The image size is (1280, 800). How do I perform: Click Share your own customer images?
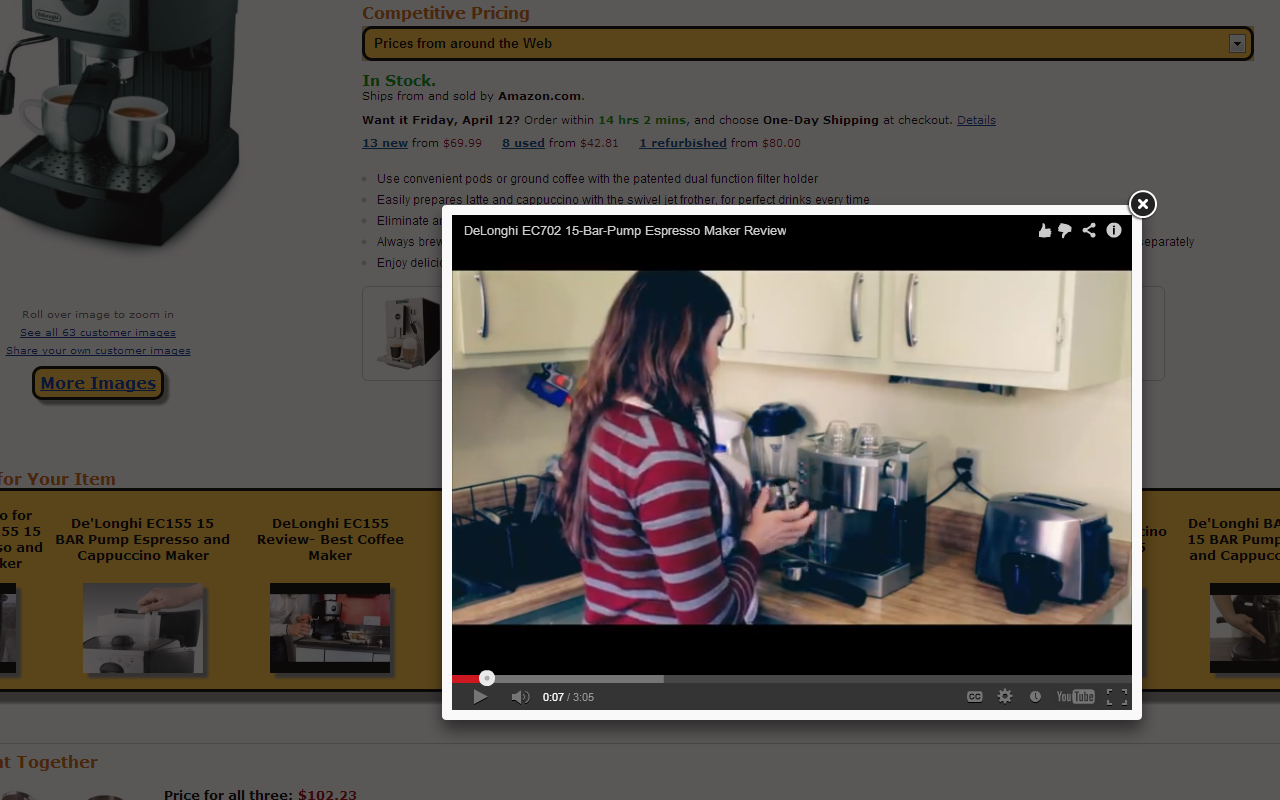[98, 351]
